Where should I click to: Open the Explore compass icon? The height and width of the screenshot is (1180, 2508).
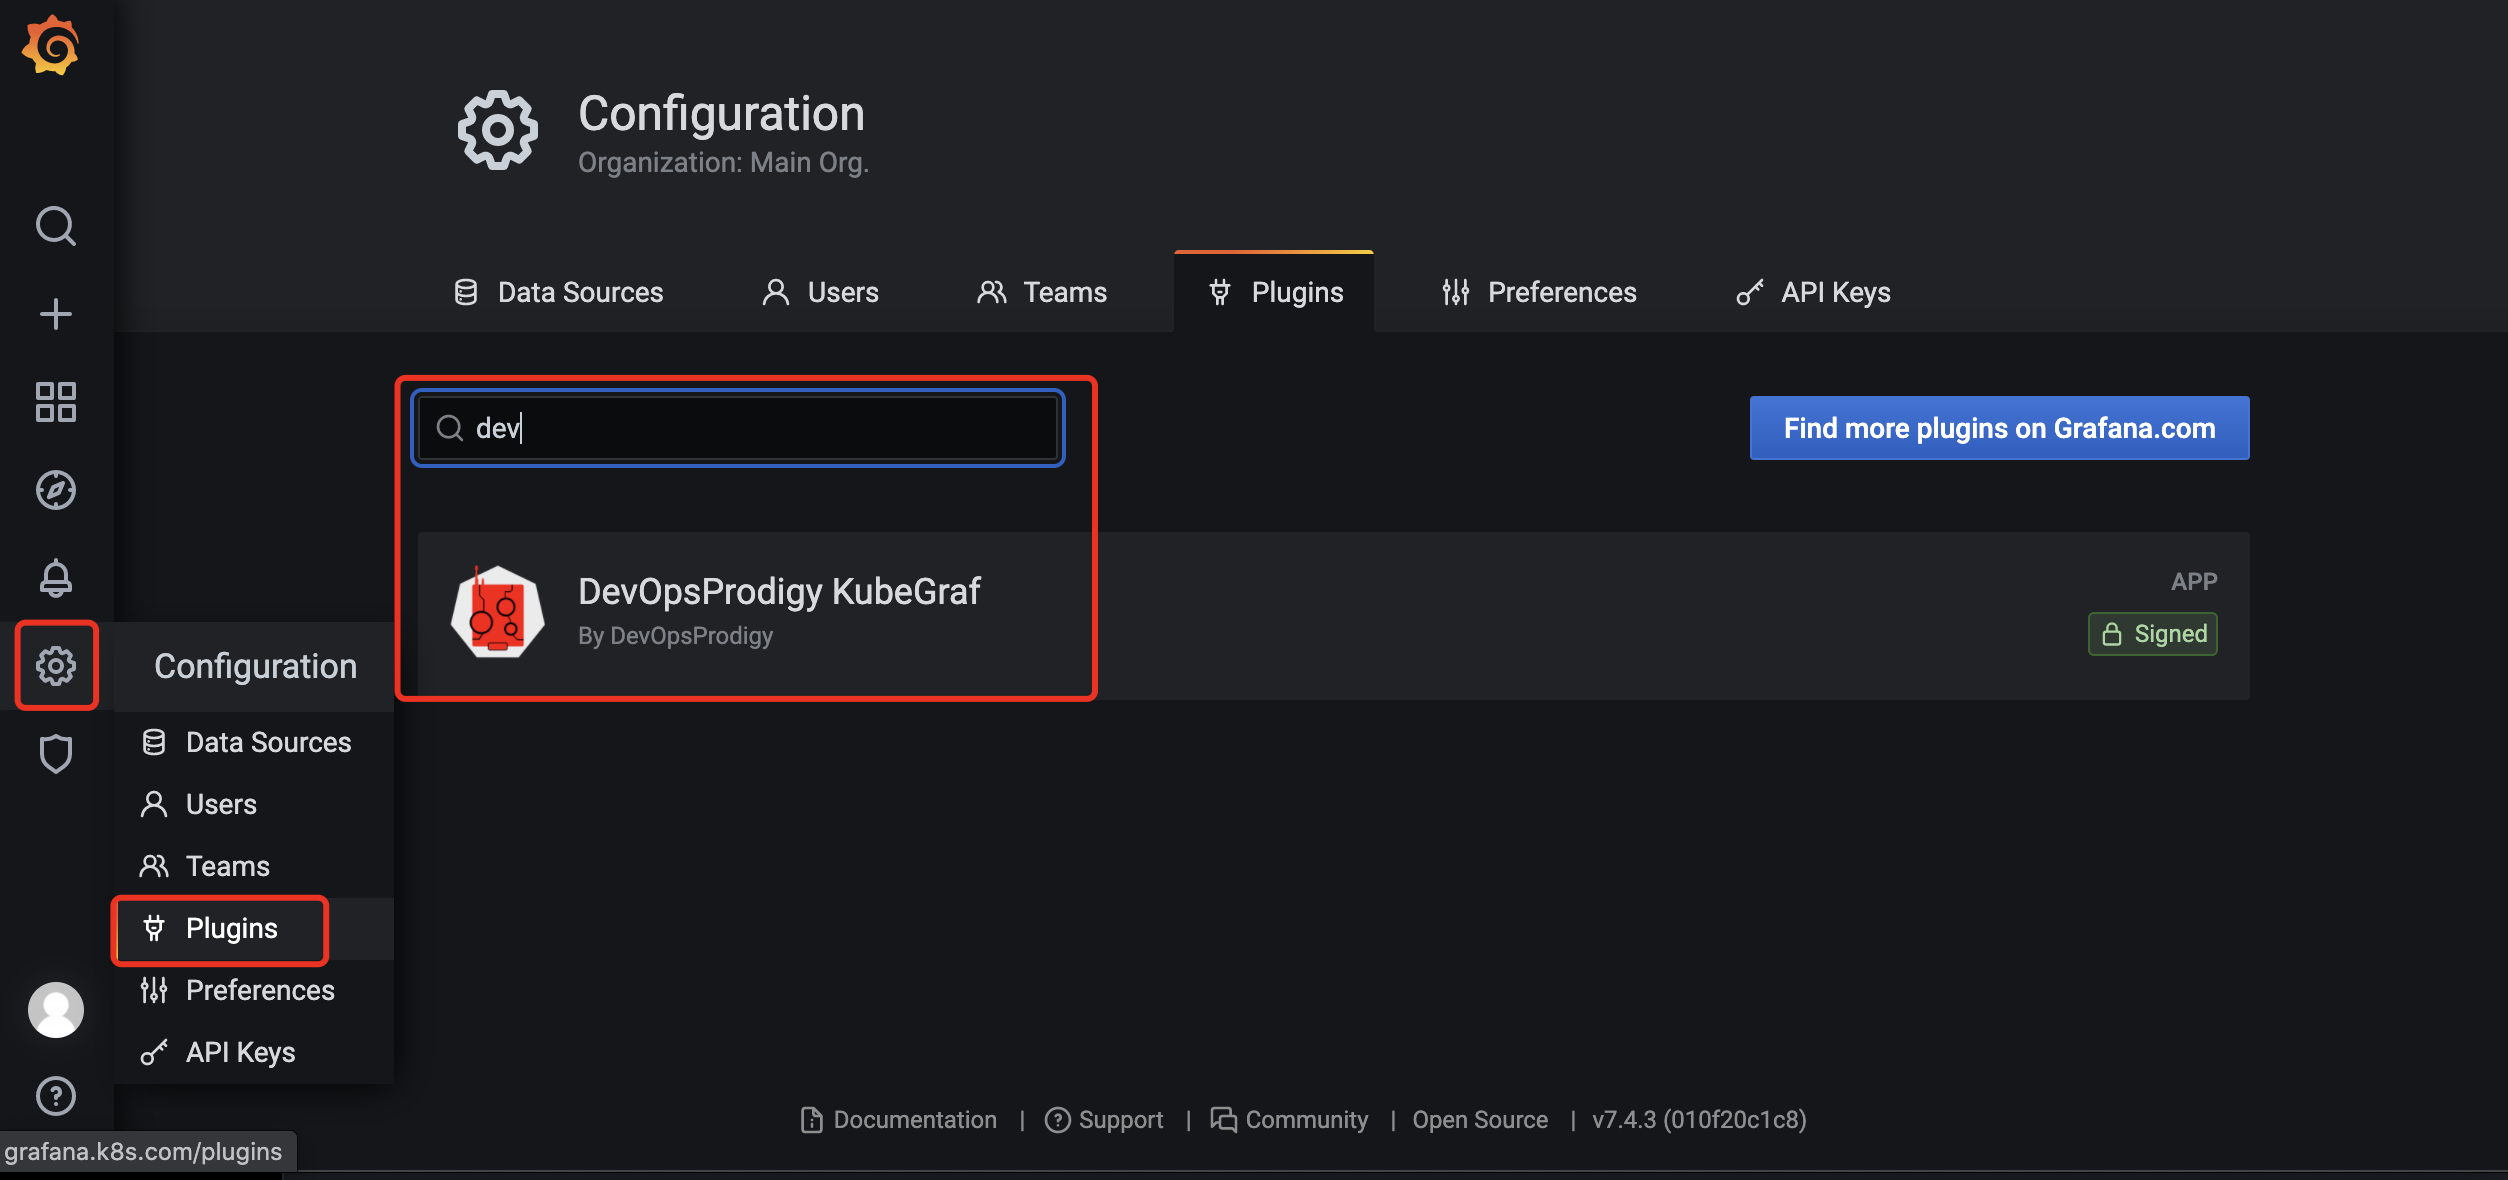click(x=56, y=490)
